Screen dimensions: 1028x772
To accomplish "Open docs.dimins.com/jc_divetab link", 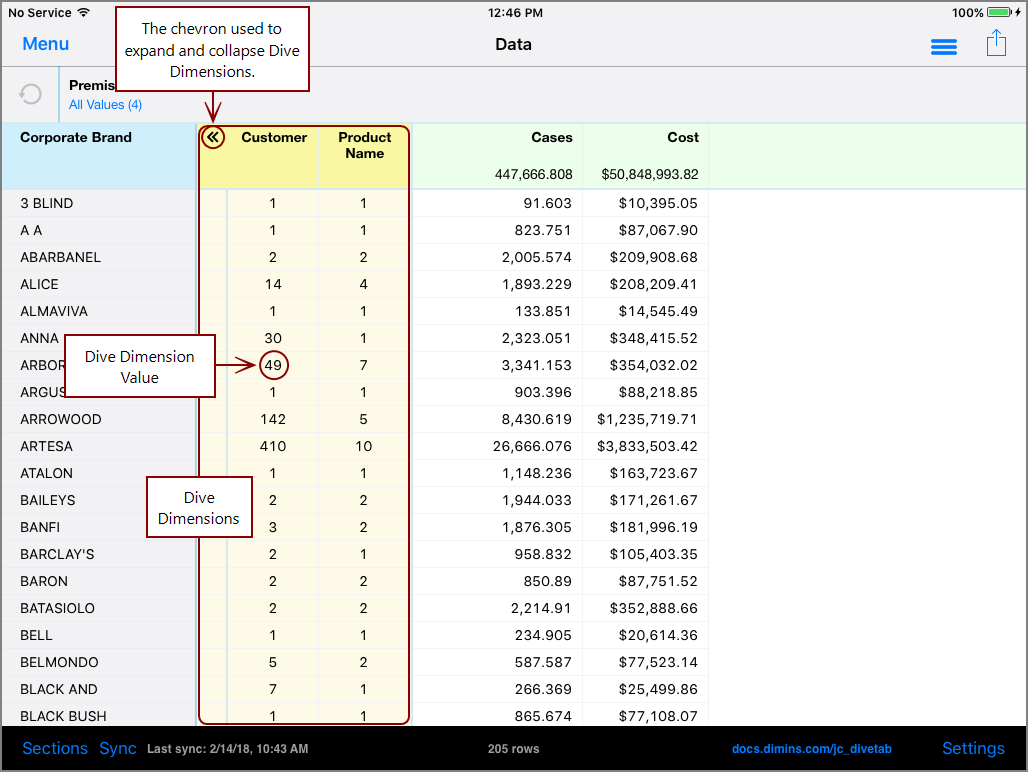I will (x=811, y=749).
